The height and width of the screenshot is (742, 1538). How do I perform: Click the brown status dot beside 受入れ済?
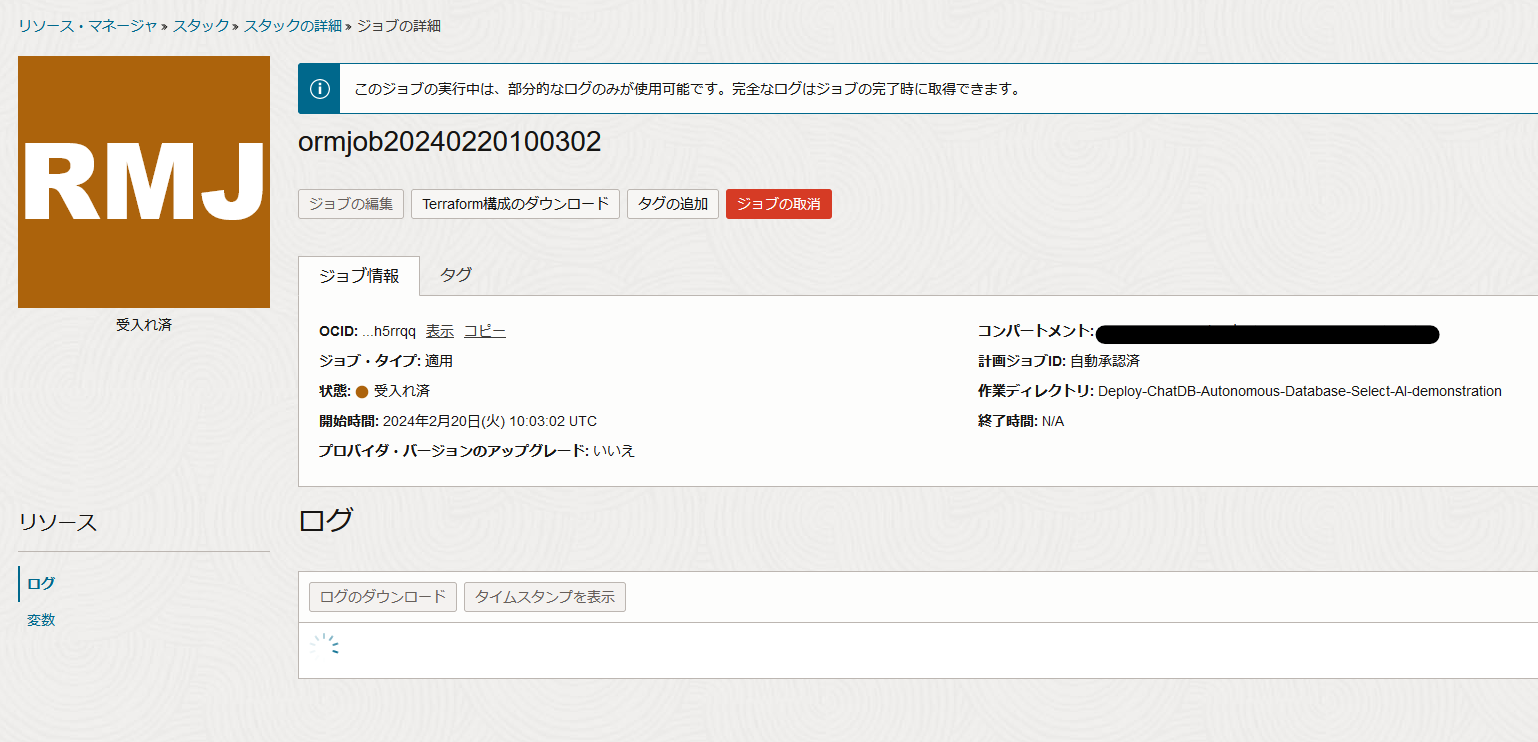point(362,391)
